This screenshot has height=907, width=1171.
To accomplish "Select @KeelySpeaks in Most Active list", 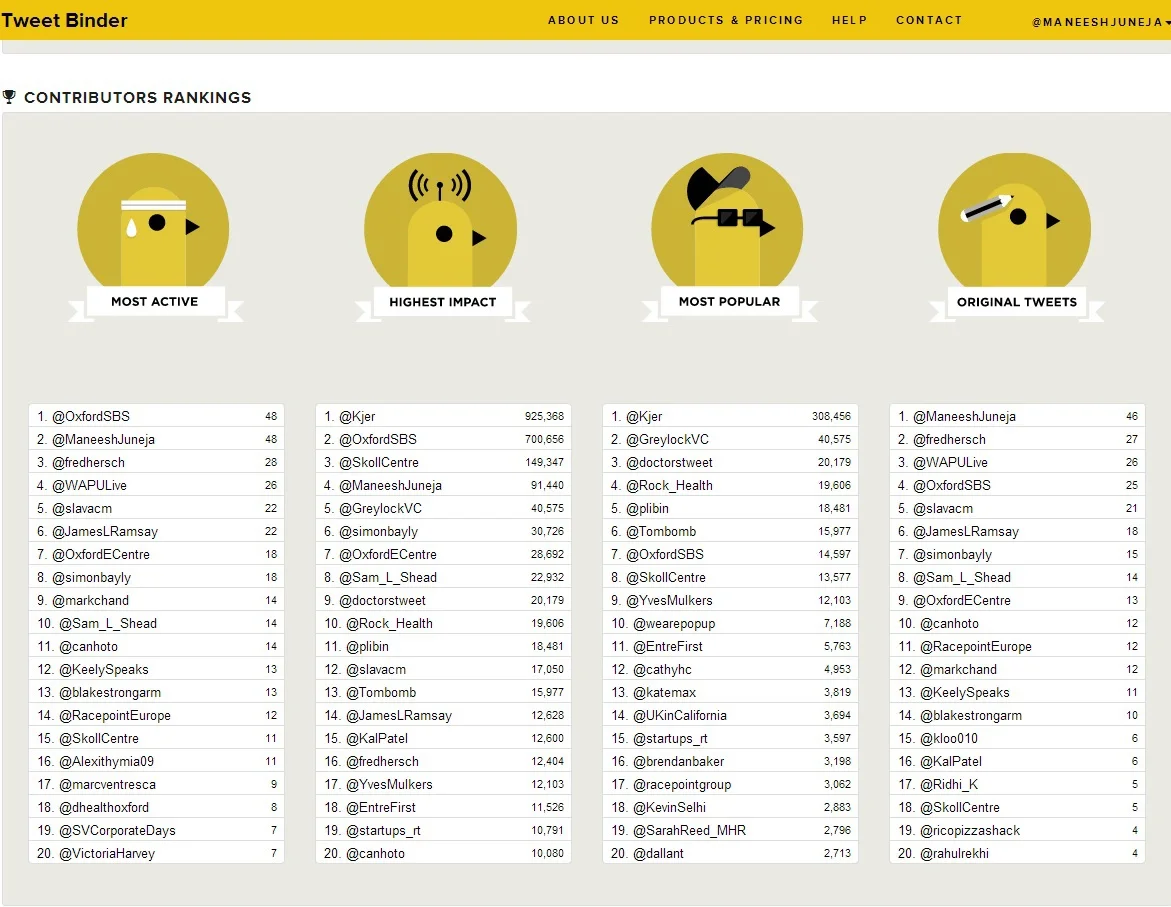I will (104, 669).
